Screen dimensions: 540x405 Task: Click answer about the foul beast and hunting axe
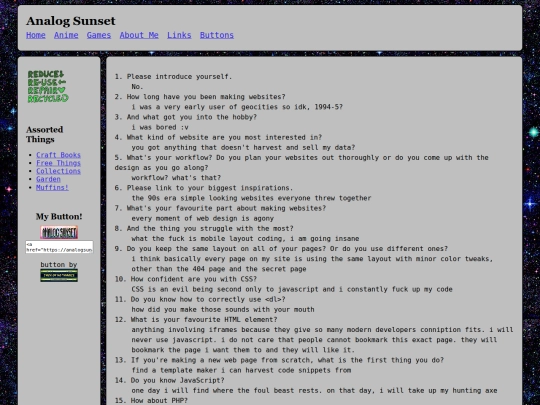pos(314,391)
